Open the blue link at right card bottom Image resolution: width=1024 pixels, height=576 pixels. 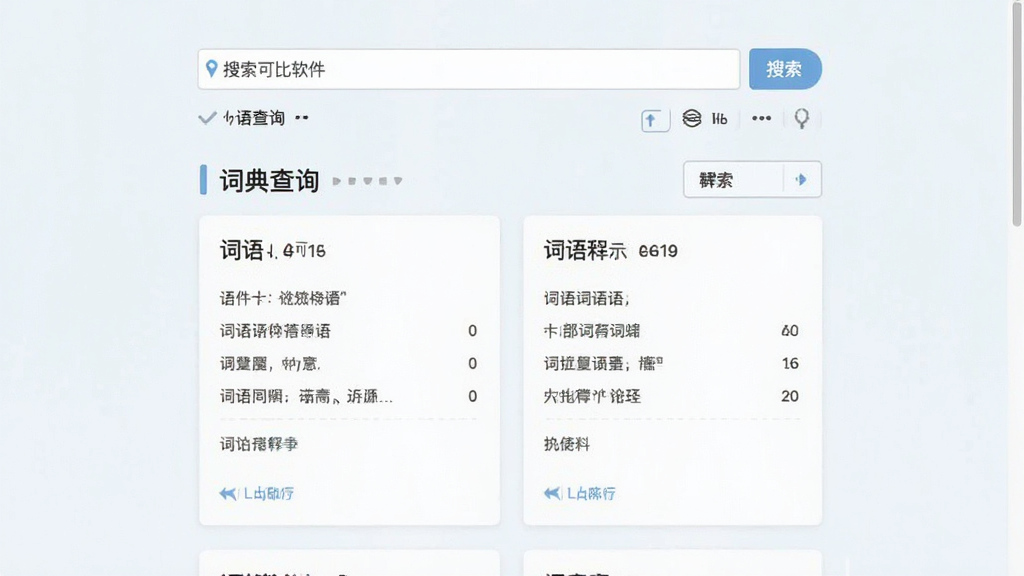click(x=591, y=494)
